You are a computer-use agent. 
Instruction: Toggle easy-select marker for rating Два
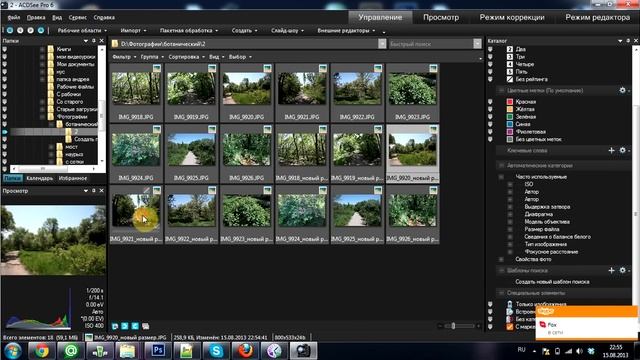[490, 49]
